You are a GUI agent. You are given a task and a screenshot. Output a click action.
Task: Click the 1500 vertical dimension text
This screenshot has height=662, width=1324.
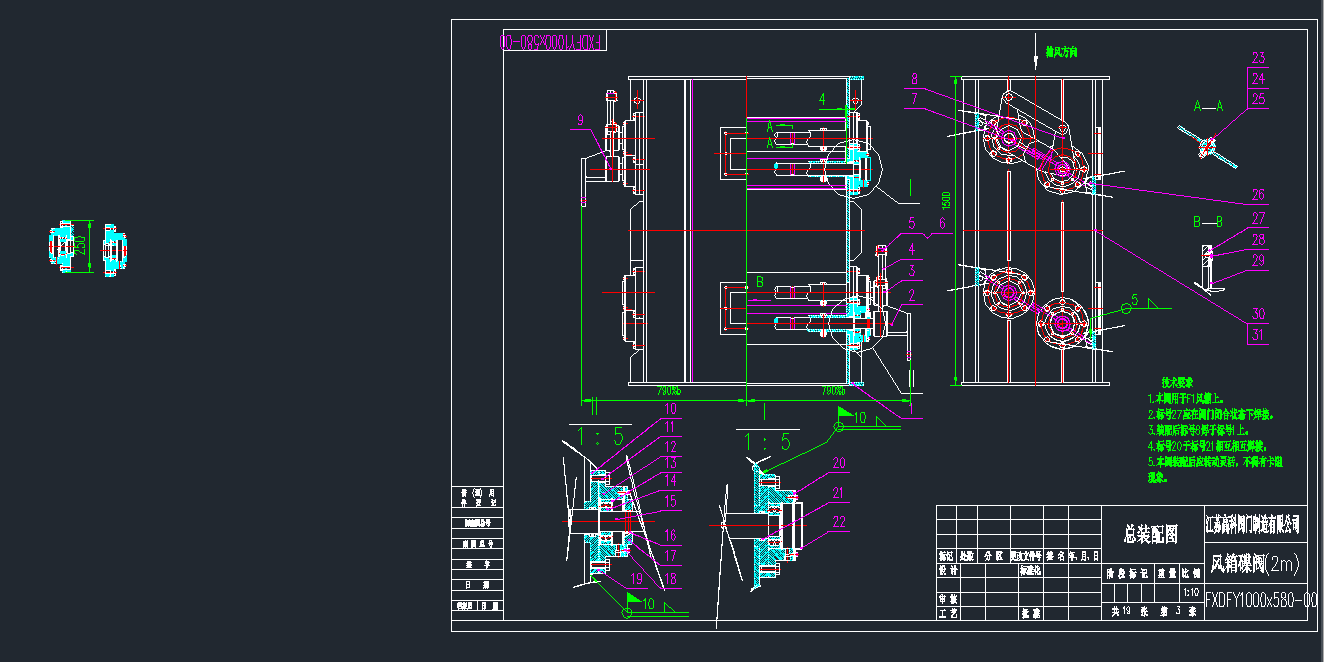(944, 204)
